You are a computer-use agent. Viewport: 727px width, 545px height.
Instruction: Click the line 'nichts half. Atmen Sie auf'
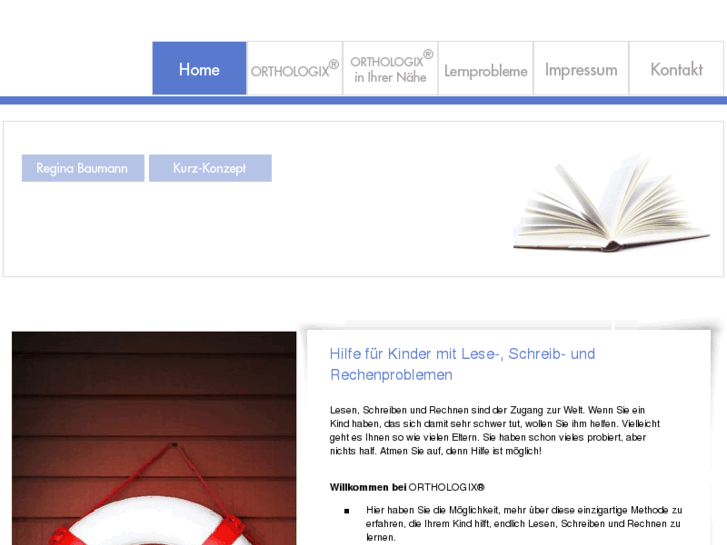click(435, 451)
